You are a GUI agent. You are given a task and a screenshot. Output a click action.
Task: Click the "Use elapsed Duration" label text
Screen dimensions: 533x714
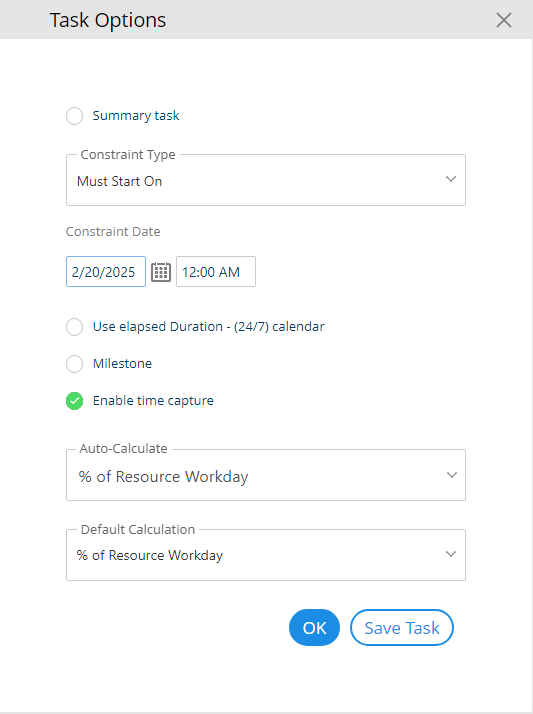pyautogui.click(x=157, y=326)
